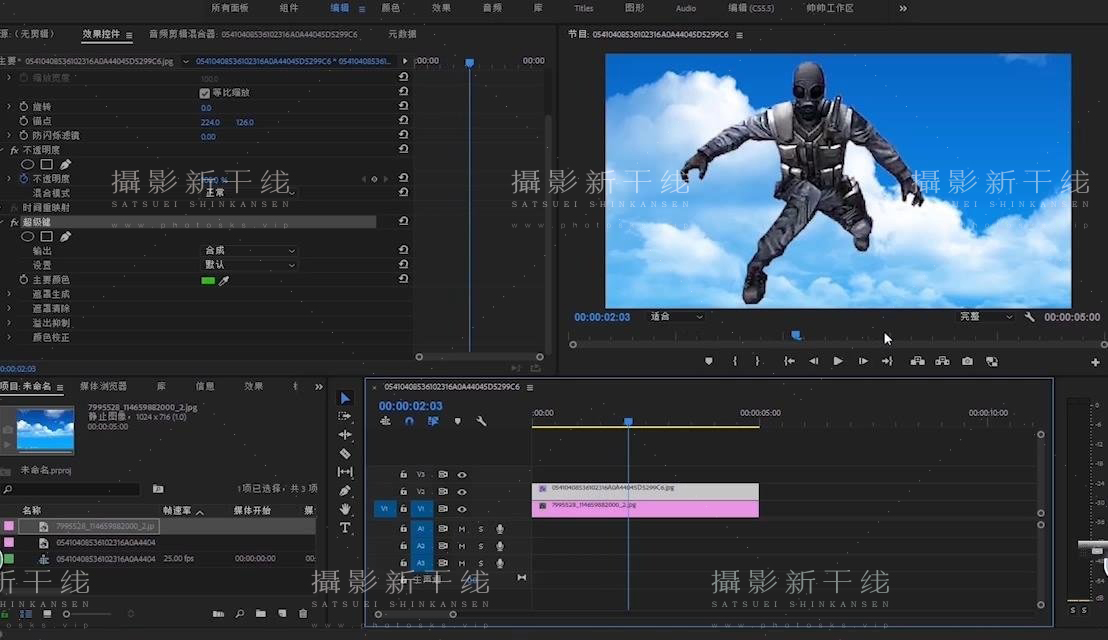Show more workspaces overflow arrows

903,8
